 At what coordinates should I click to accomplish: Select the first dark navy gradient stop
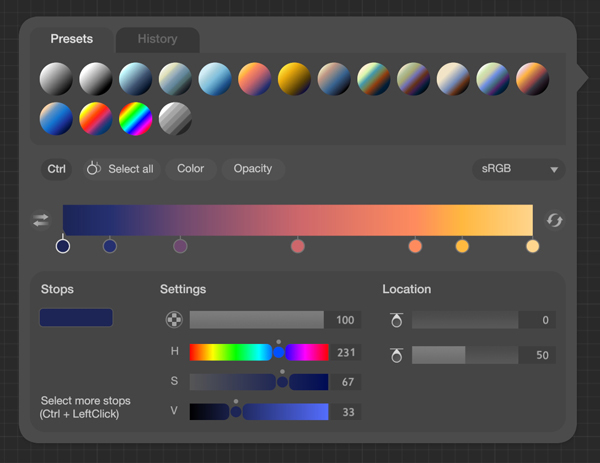[x=63, y=246]
